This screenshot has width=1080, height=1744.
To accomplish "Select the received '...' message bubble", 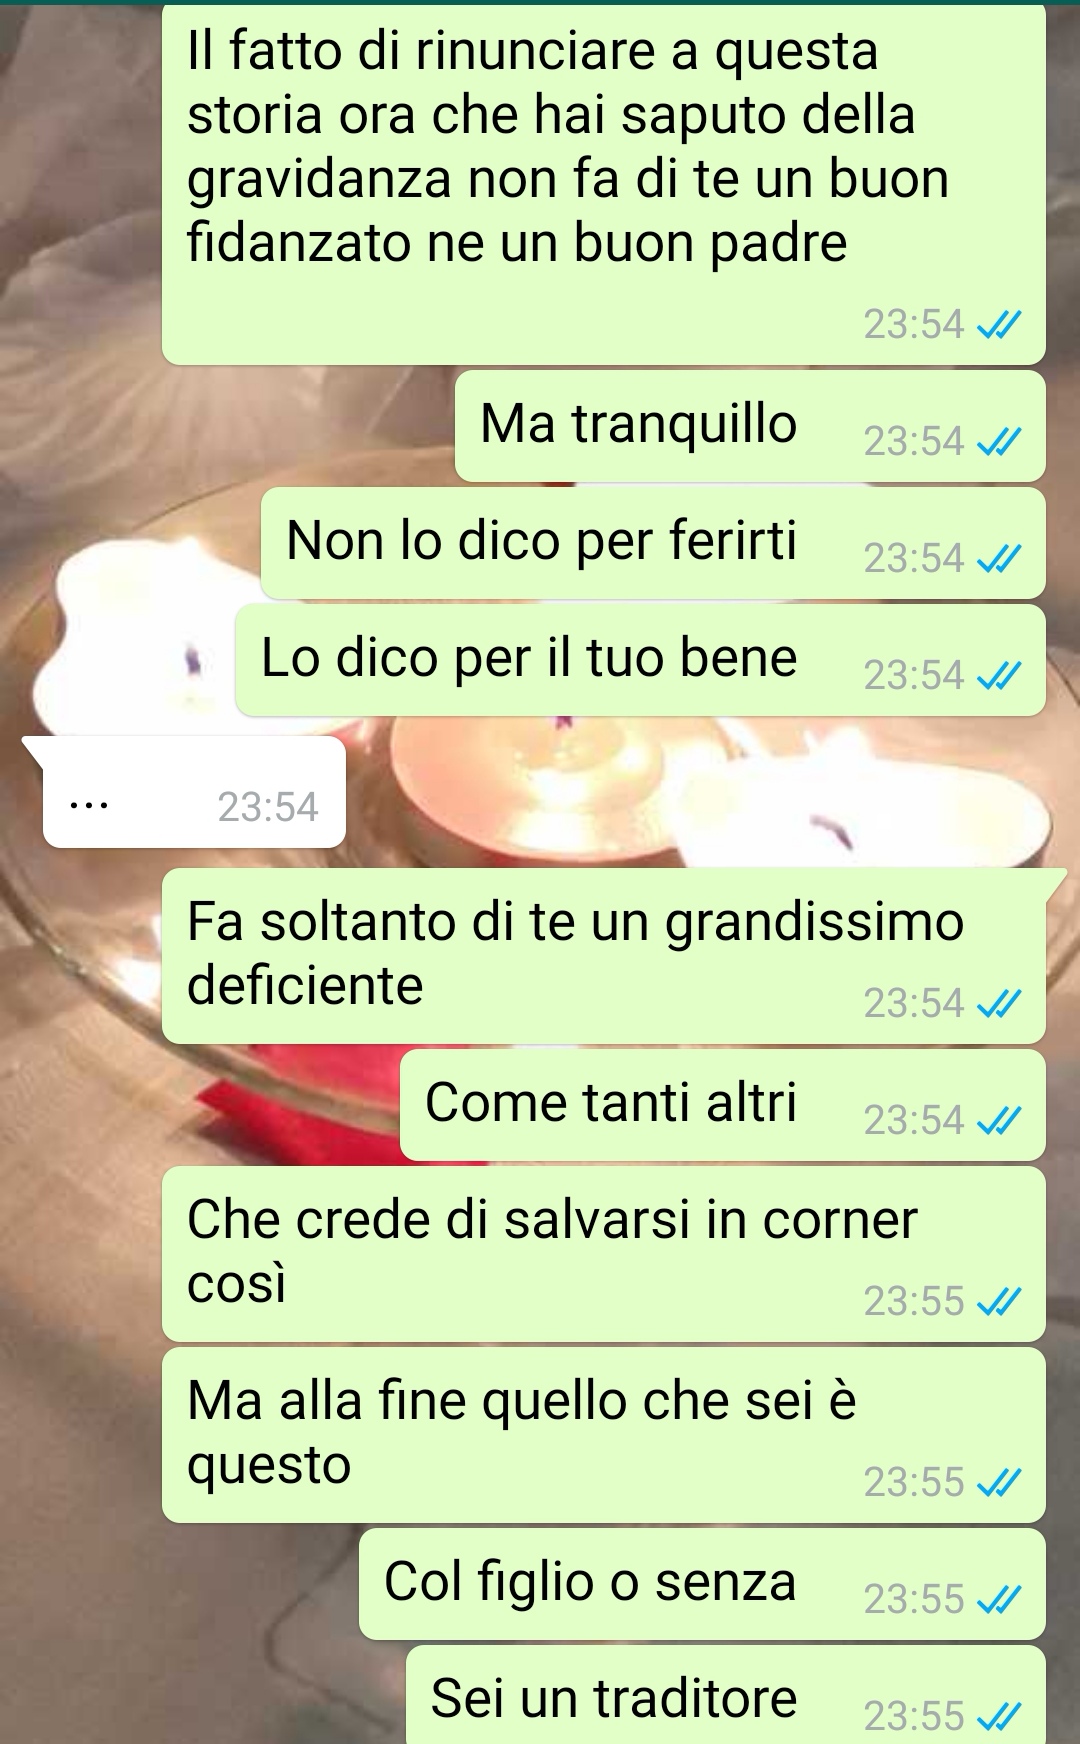I will pyautogui.click(x=194, y=792).
